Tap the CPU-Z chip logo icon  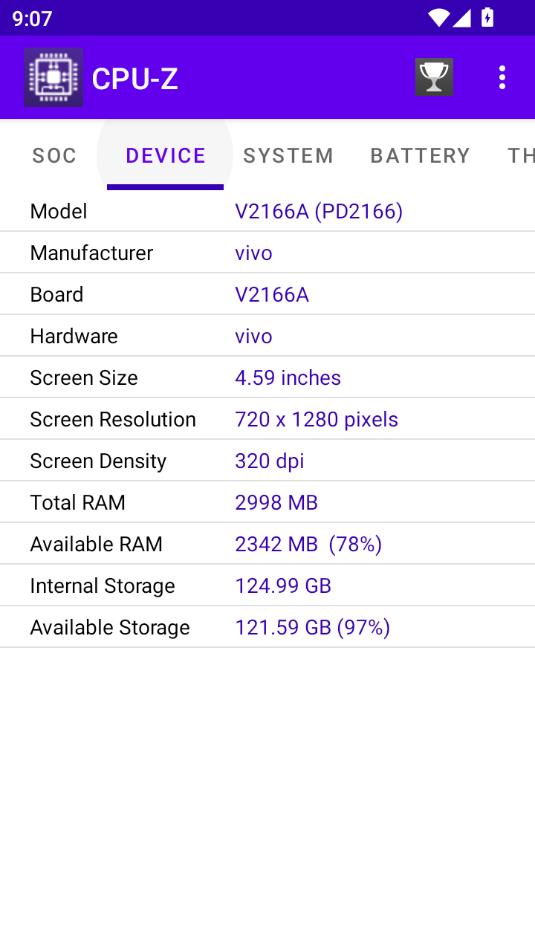(x=53, y=77)
